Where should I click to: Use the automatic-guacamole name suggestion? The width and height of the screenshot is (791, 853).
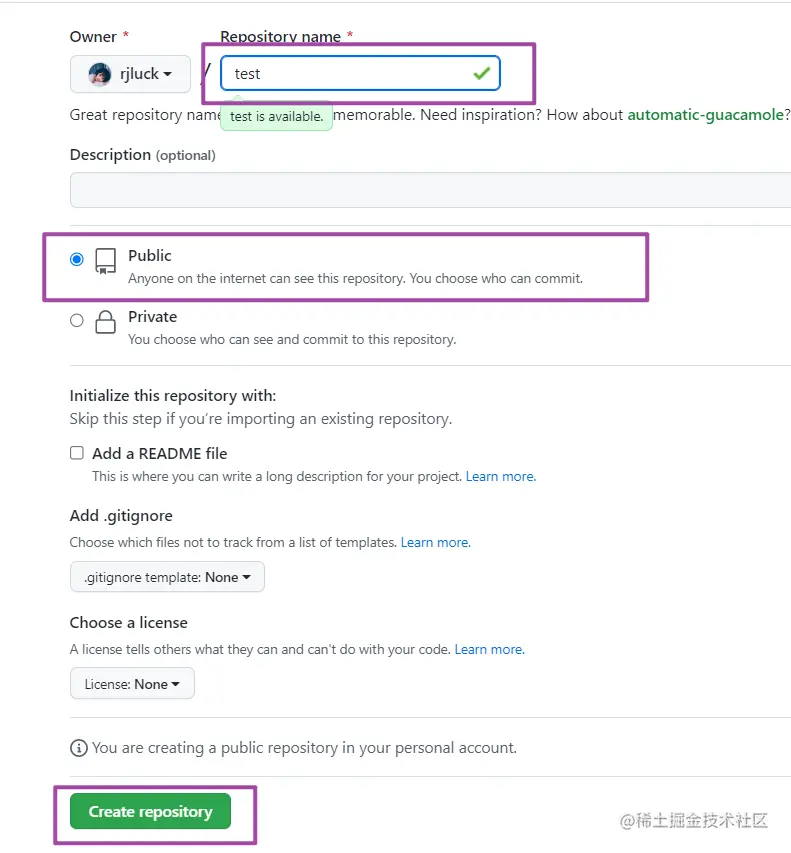coord(705,115)
